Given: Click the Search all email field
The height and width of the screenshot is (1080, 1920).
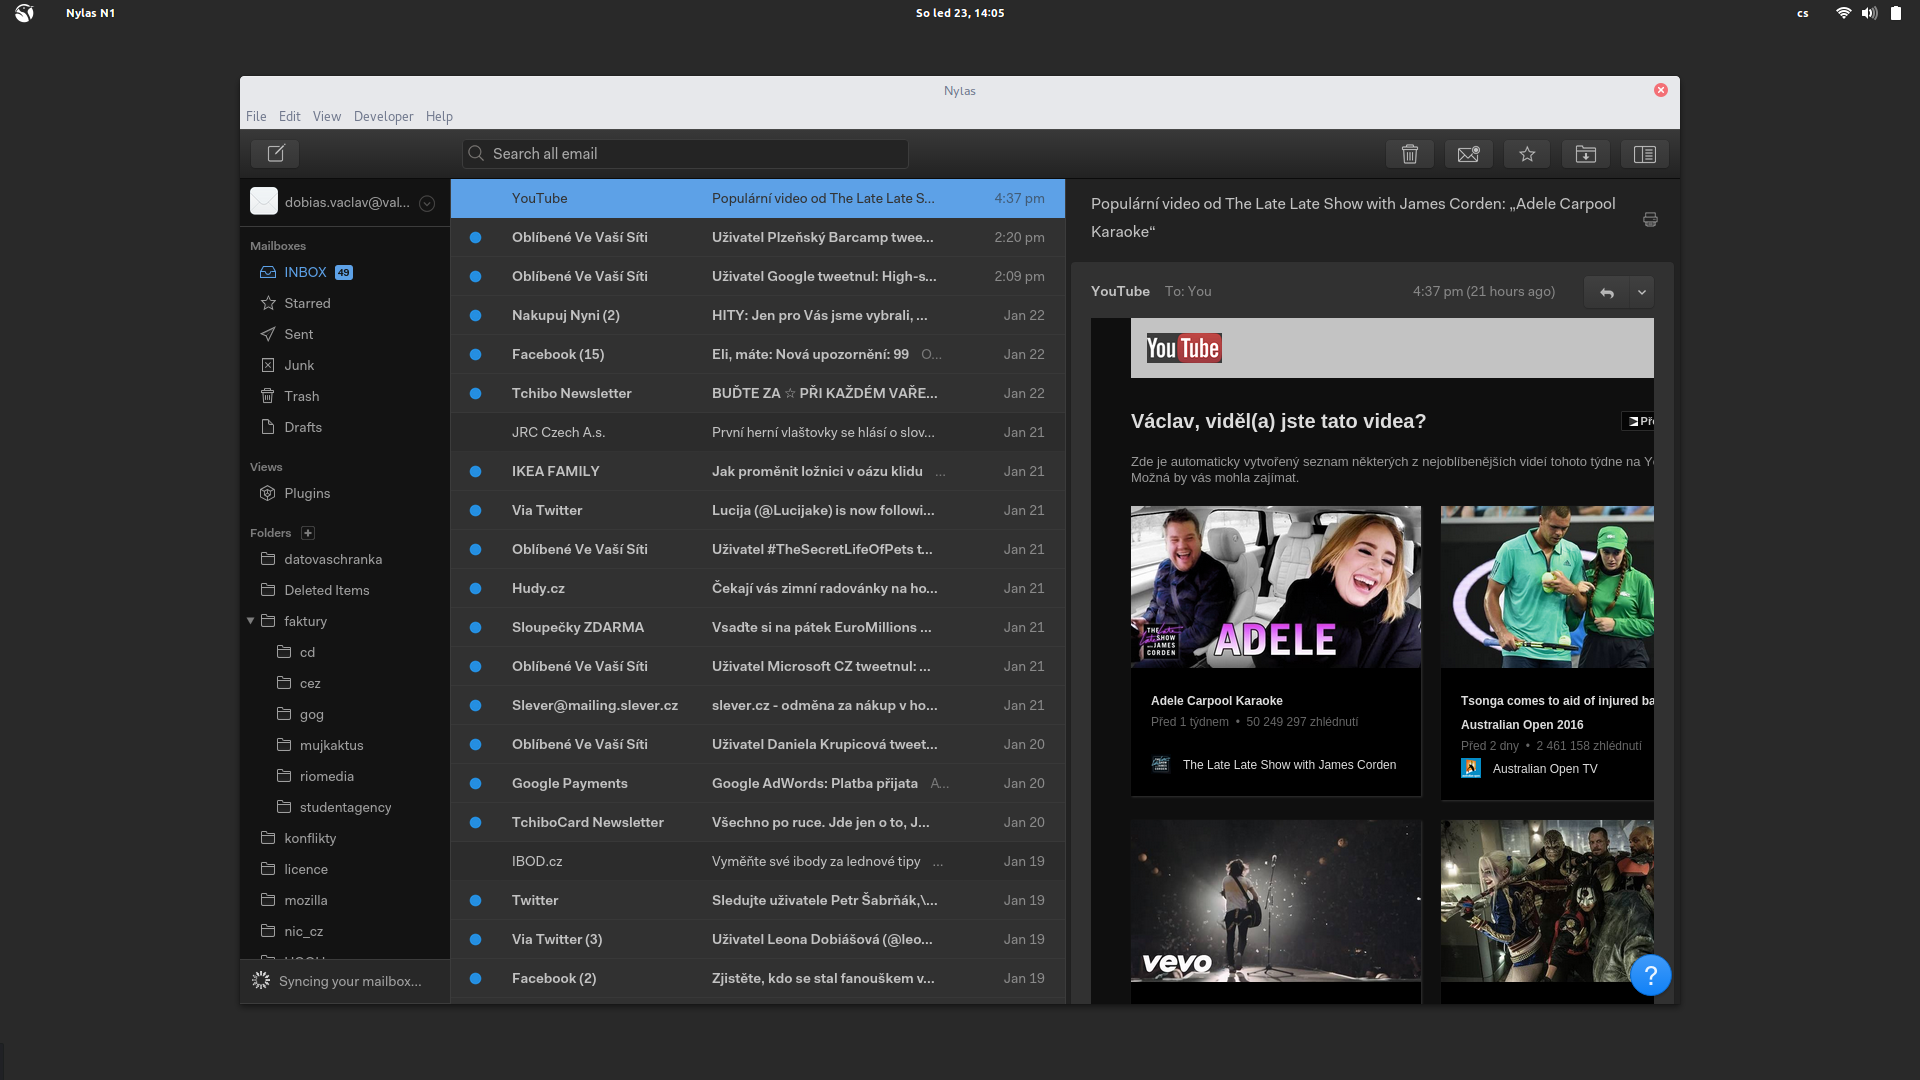Looking at the screenshot, I should (x=685, y=154).
